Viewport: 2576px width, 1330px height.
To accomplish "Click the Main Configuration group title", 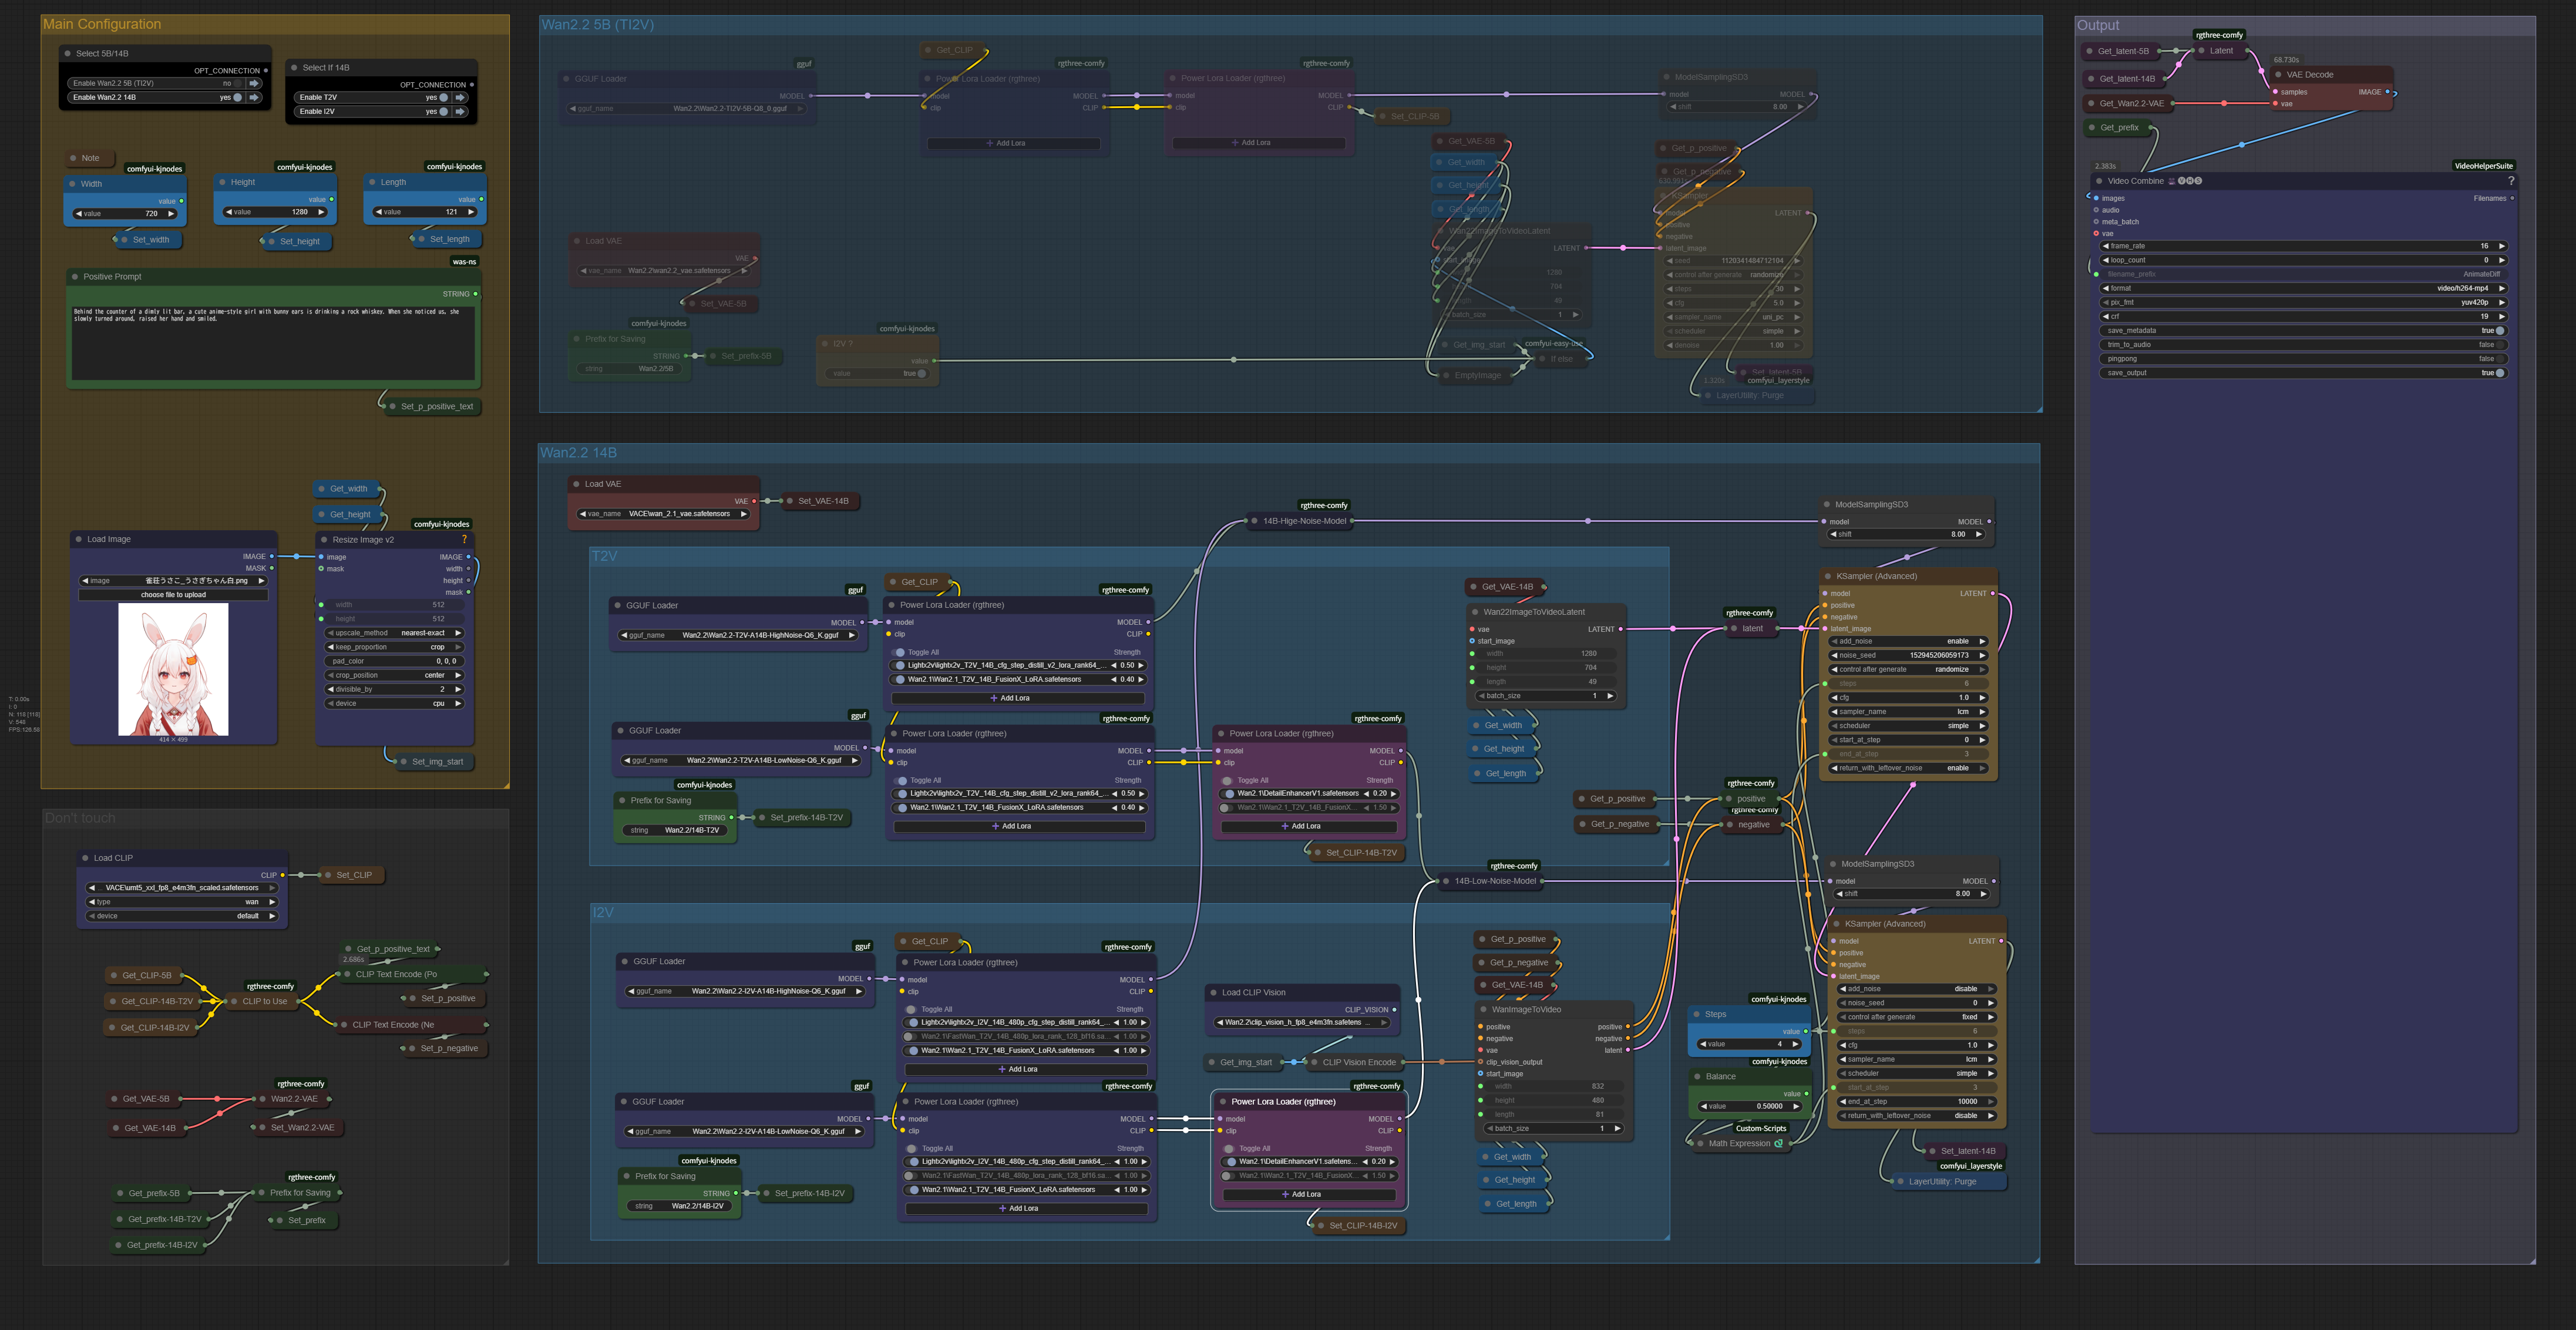I will click(x=102, y=24).
